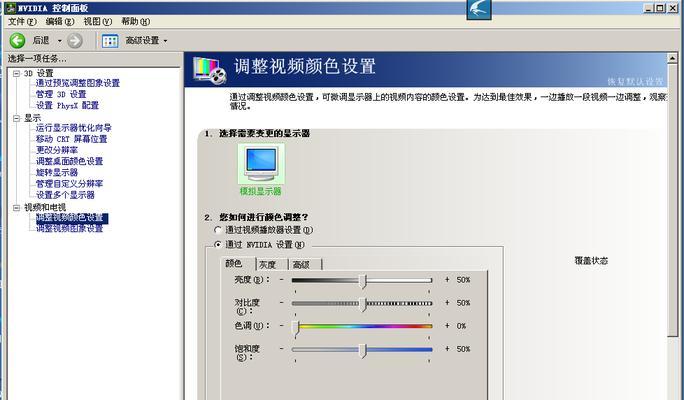Click 恢复默认设置 restore defaults link

tap(635, 82)
